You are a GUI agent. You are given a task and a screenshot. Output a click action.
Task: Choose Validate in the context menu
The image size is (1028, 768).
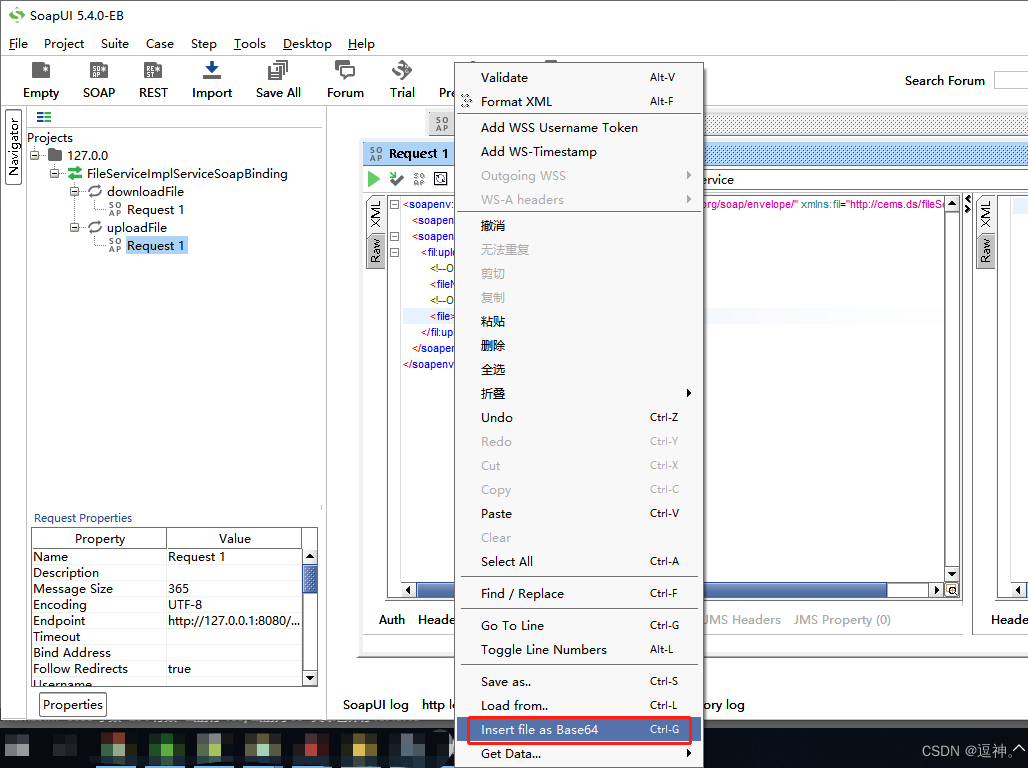click(x=579, y=77)
